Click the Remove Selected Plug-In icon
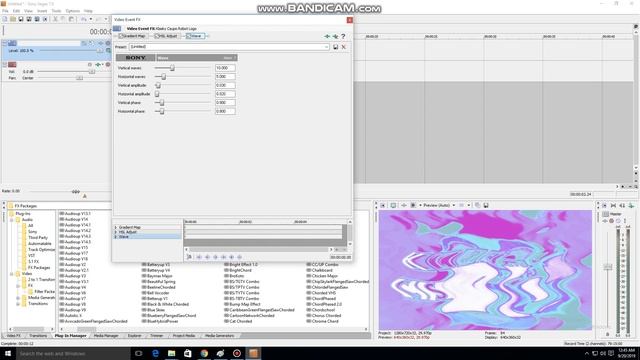 335,36
